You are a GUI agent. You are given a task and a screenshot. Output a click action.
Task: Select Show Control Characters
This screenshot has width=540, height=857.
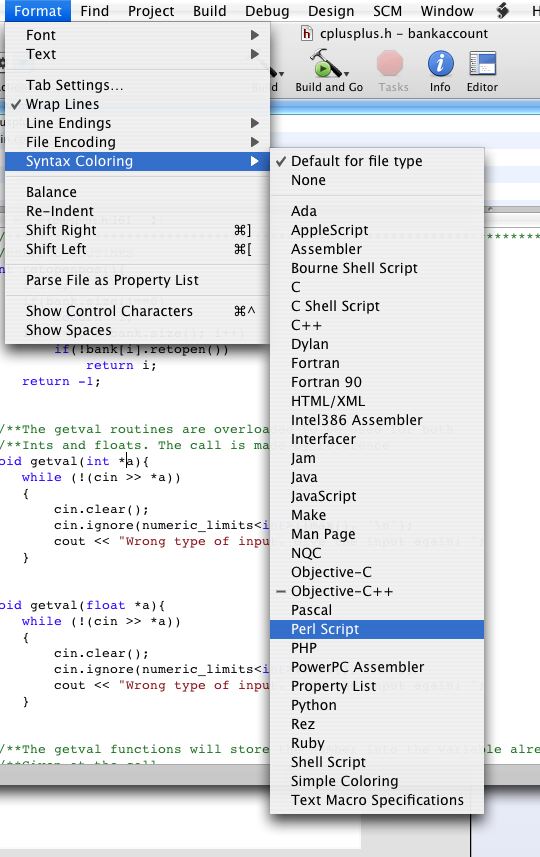tap(137, 311)
